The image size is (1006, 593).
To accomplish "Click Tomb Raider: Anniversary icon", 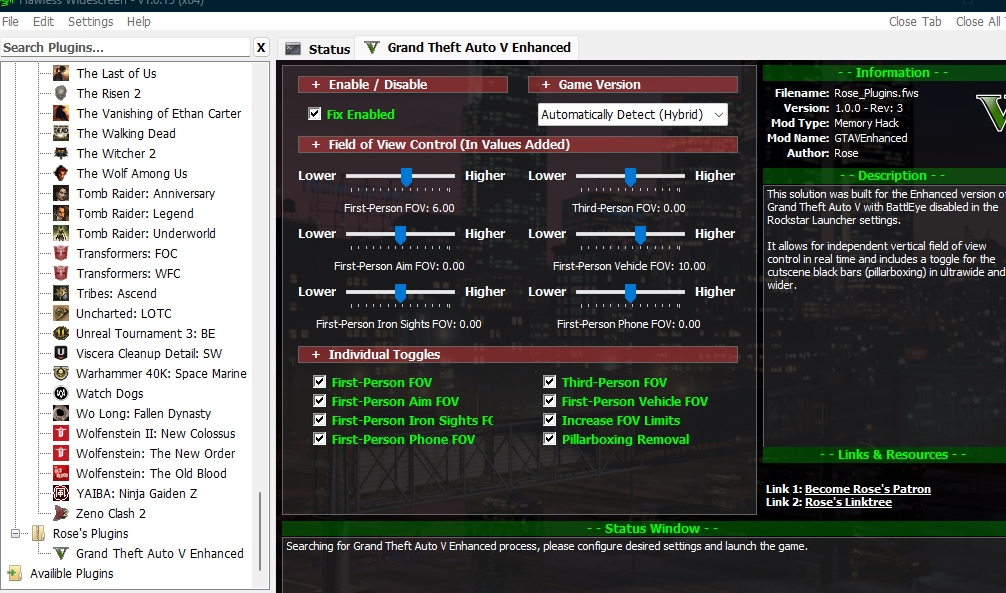I will pos(61,193).
